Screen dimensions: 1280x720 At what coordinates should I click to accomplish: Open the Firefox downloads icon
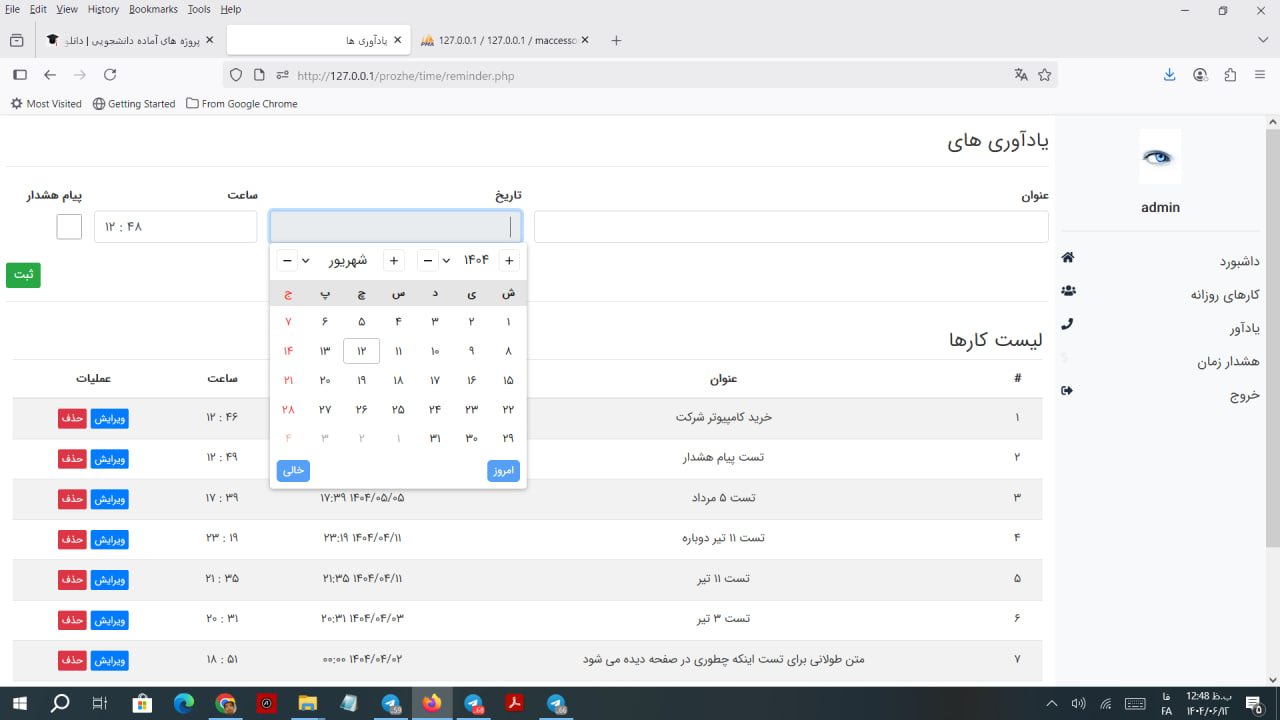tap(1170, 75)
